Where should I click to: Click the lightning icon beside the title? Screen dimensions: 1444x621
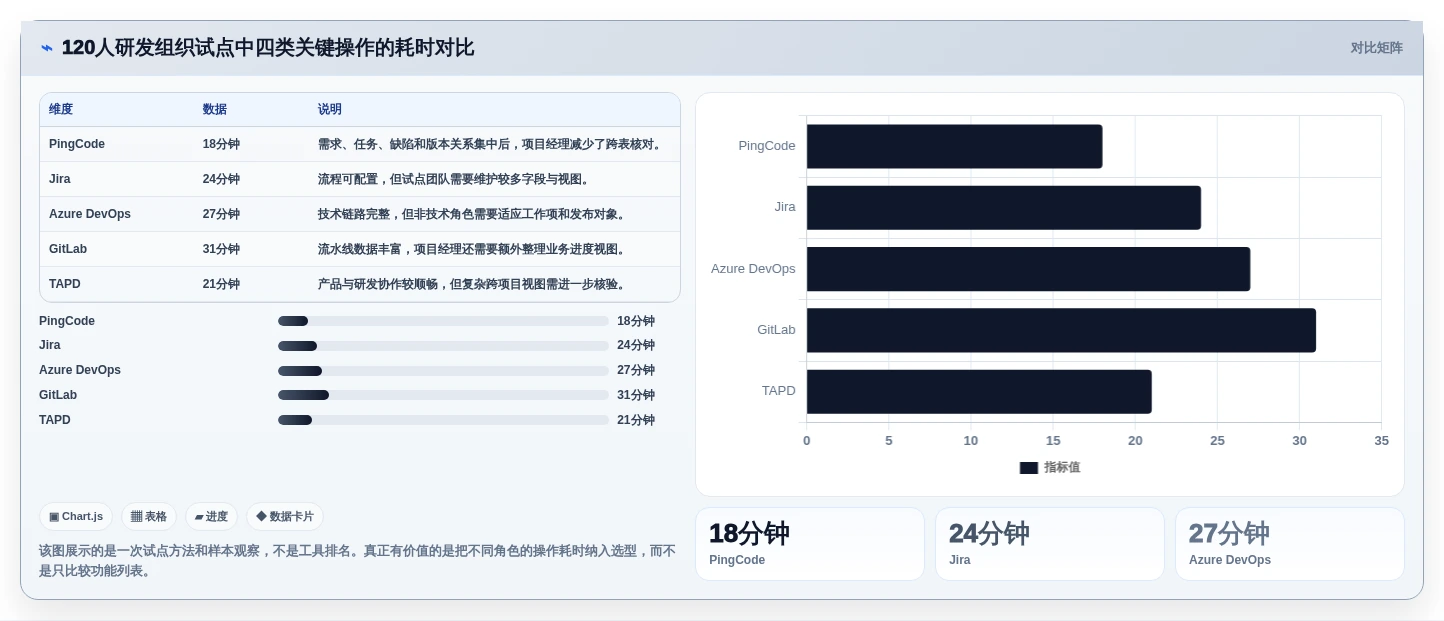click(x=47, y=48)
